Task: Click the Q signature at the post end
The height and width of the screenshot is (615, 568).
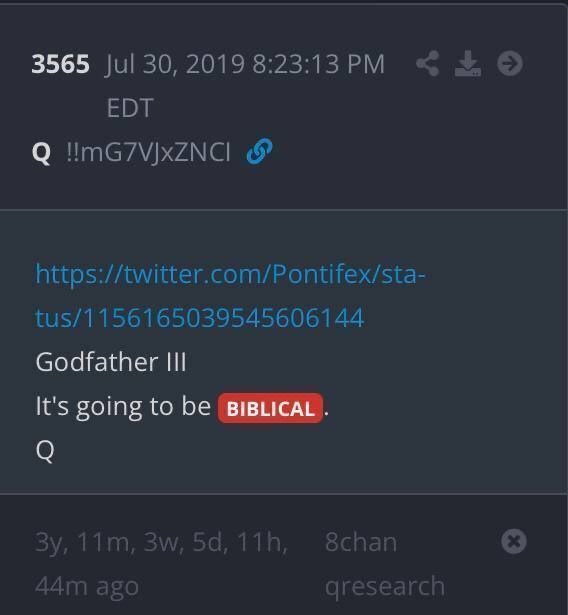Action: [45, 451]
